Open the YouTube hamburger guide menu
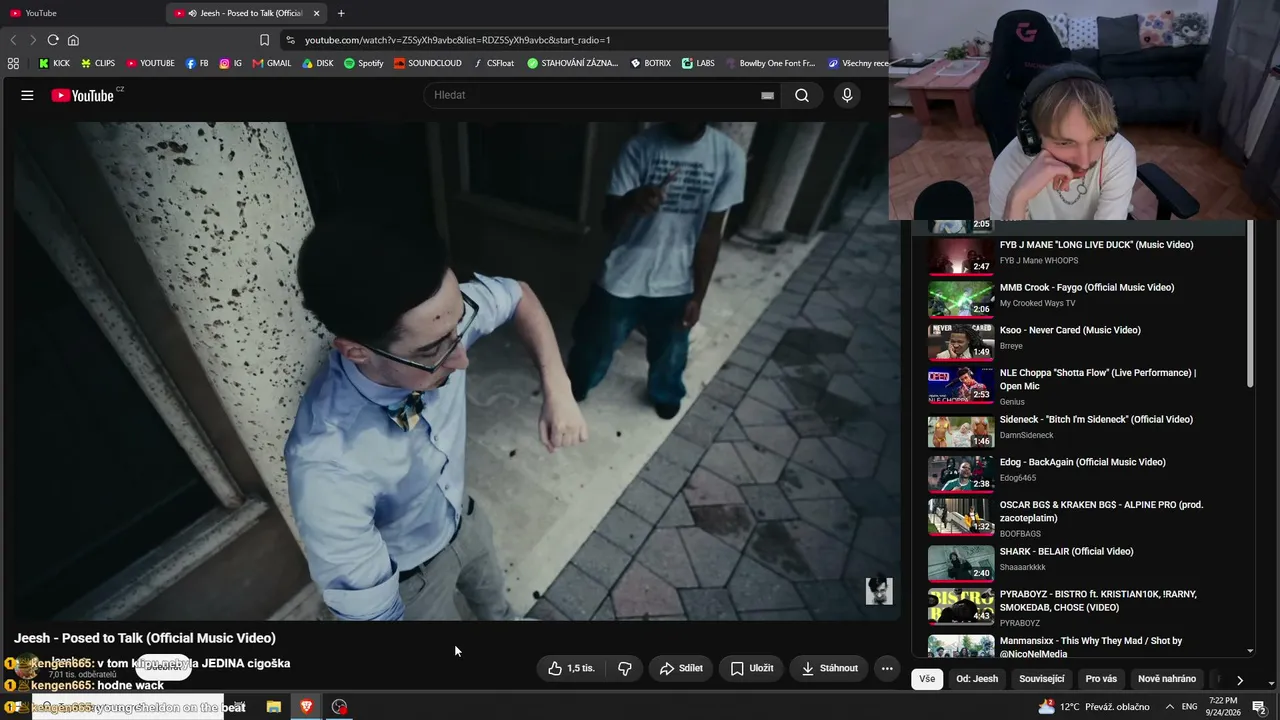 [x=27, y=95]
